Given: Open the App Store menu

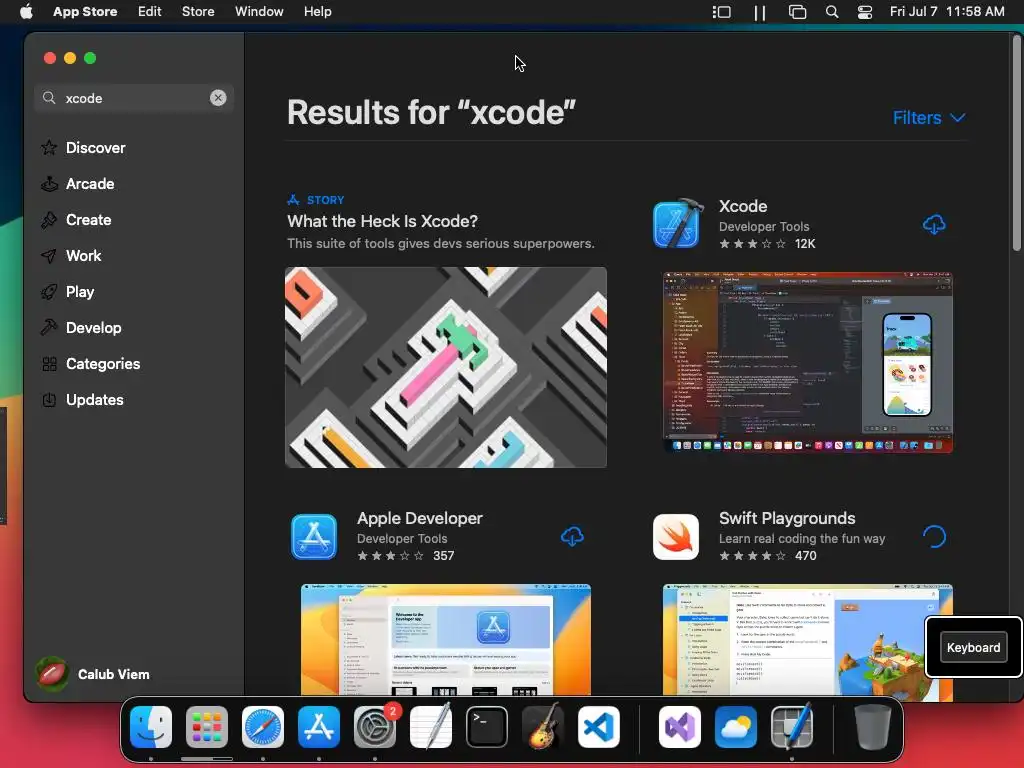Looking at the screenshot, I should click(x=85, y=11).
